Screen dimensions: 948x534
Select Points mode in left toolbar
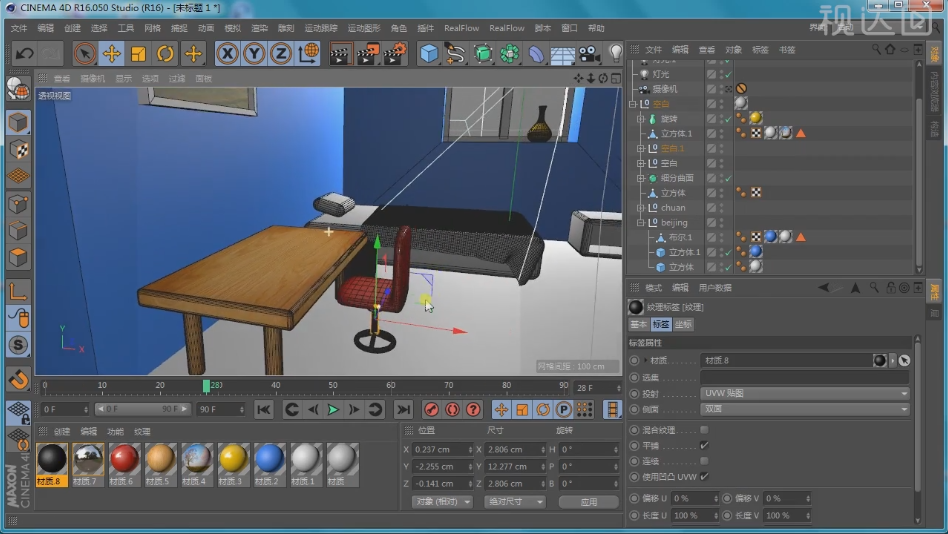pyautogui.click(x=18, y=204)
